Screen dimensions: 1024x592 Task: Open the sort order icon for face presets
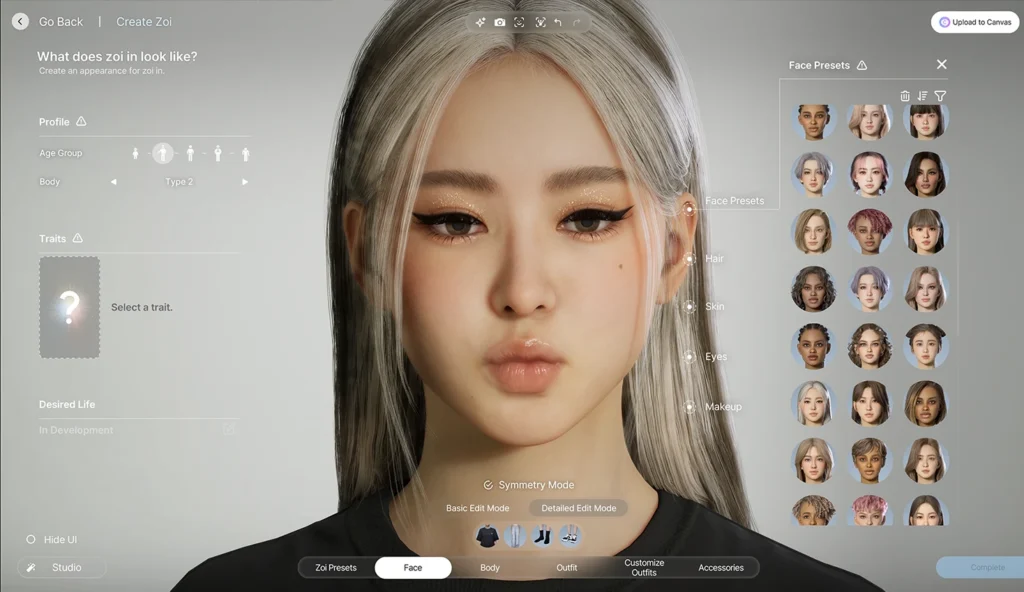point(922,96)
